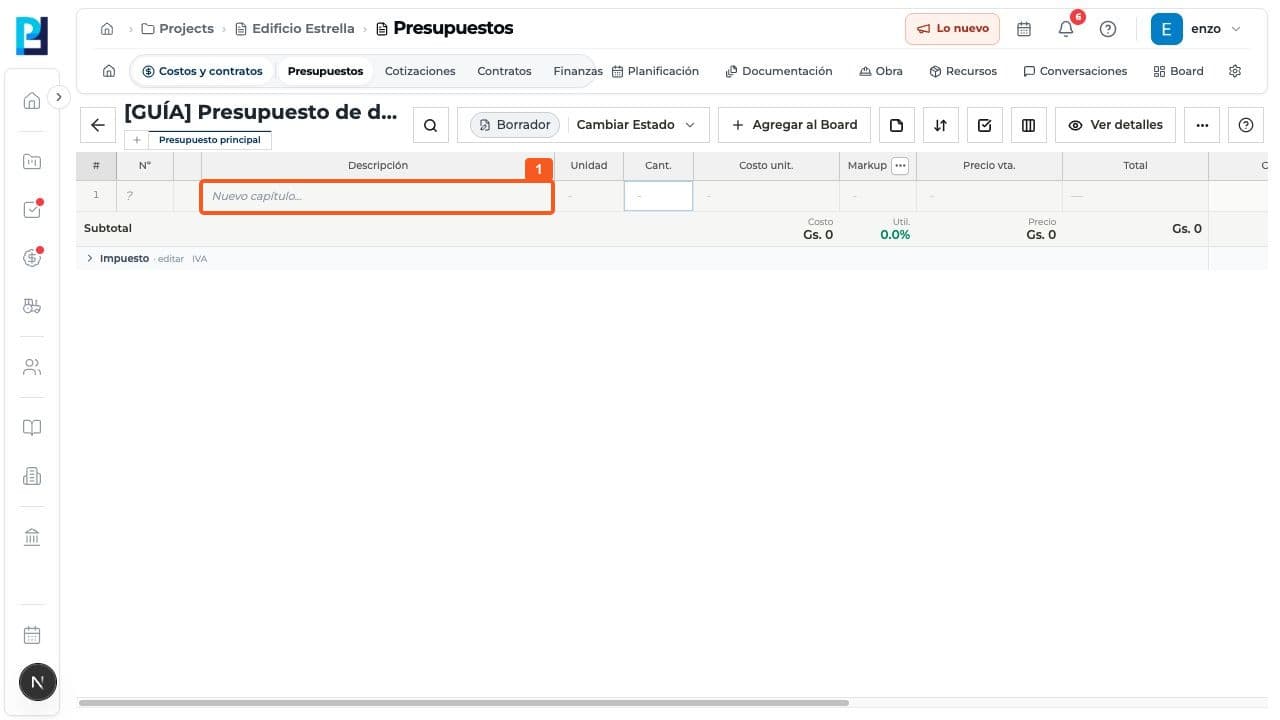Open the Cambiar Estado dropdown
Viewport: 1280px width, 720px height.
pyautogui.click(x=636, y=125)
